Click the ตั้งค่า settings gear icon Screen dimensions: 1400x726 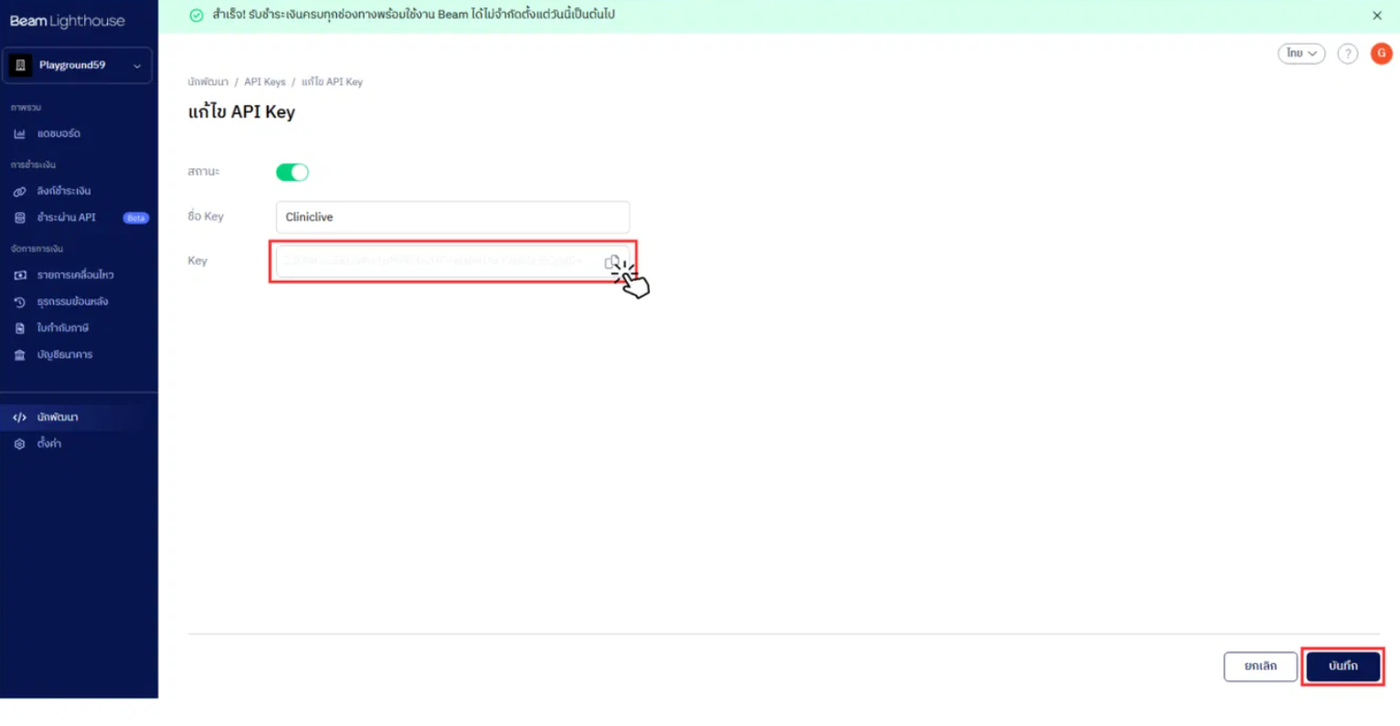point(20,444)
